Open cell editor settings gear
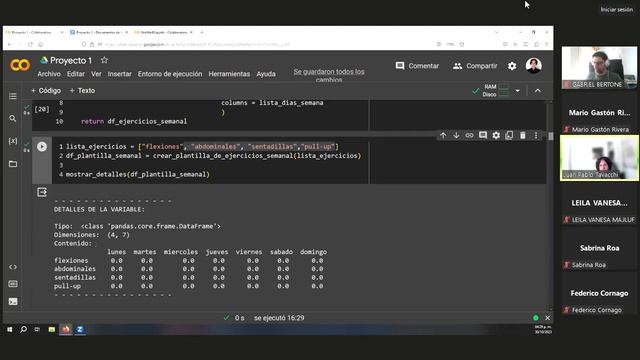Viewport: 640px width, 360px height. (x=496, y=135)
